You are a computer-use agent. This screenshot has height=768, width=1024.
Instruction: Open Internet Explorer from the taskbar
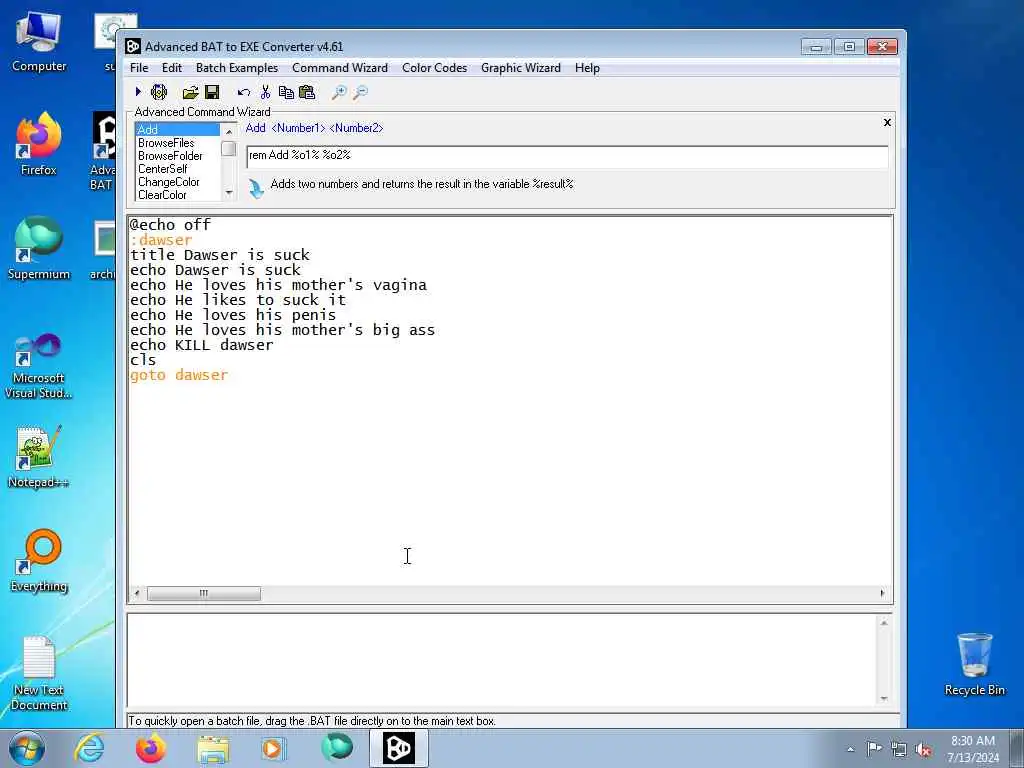(x=89, y=748)
